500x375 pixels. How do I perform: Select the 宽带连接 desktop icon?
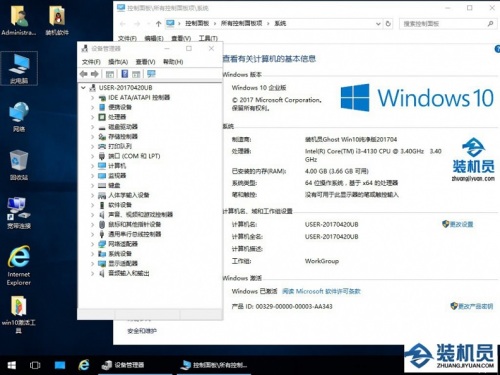click(19, 213)
